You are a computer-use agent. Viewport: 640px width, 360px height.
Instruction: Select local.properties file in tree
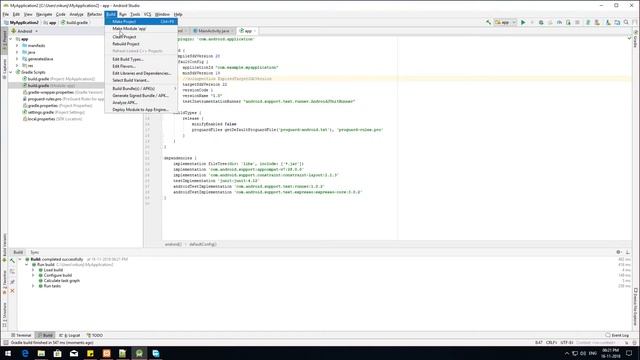click(52, 119)
